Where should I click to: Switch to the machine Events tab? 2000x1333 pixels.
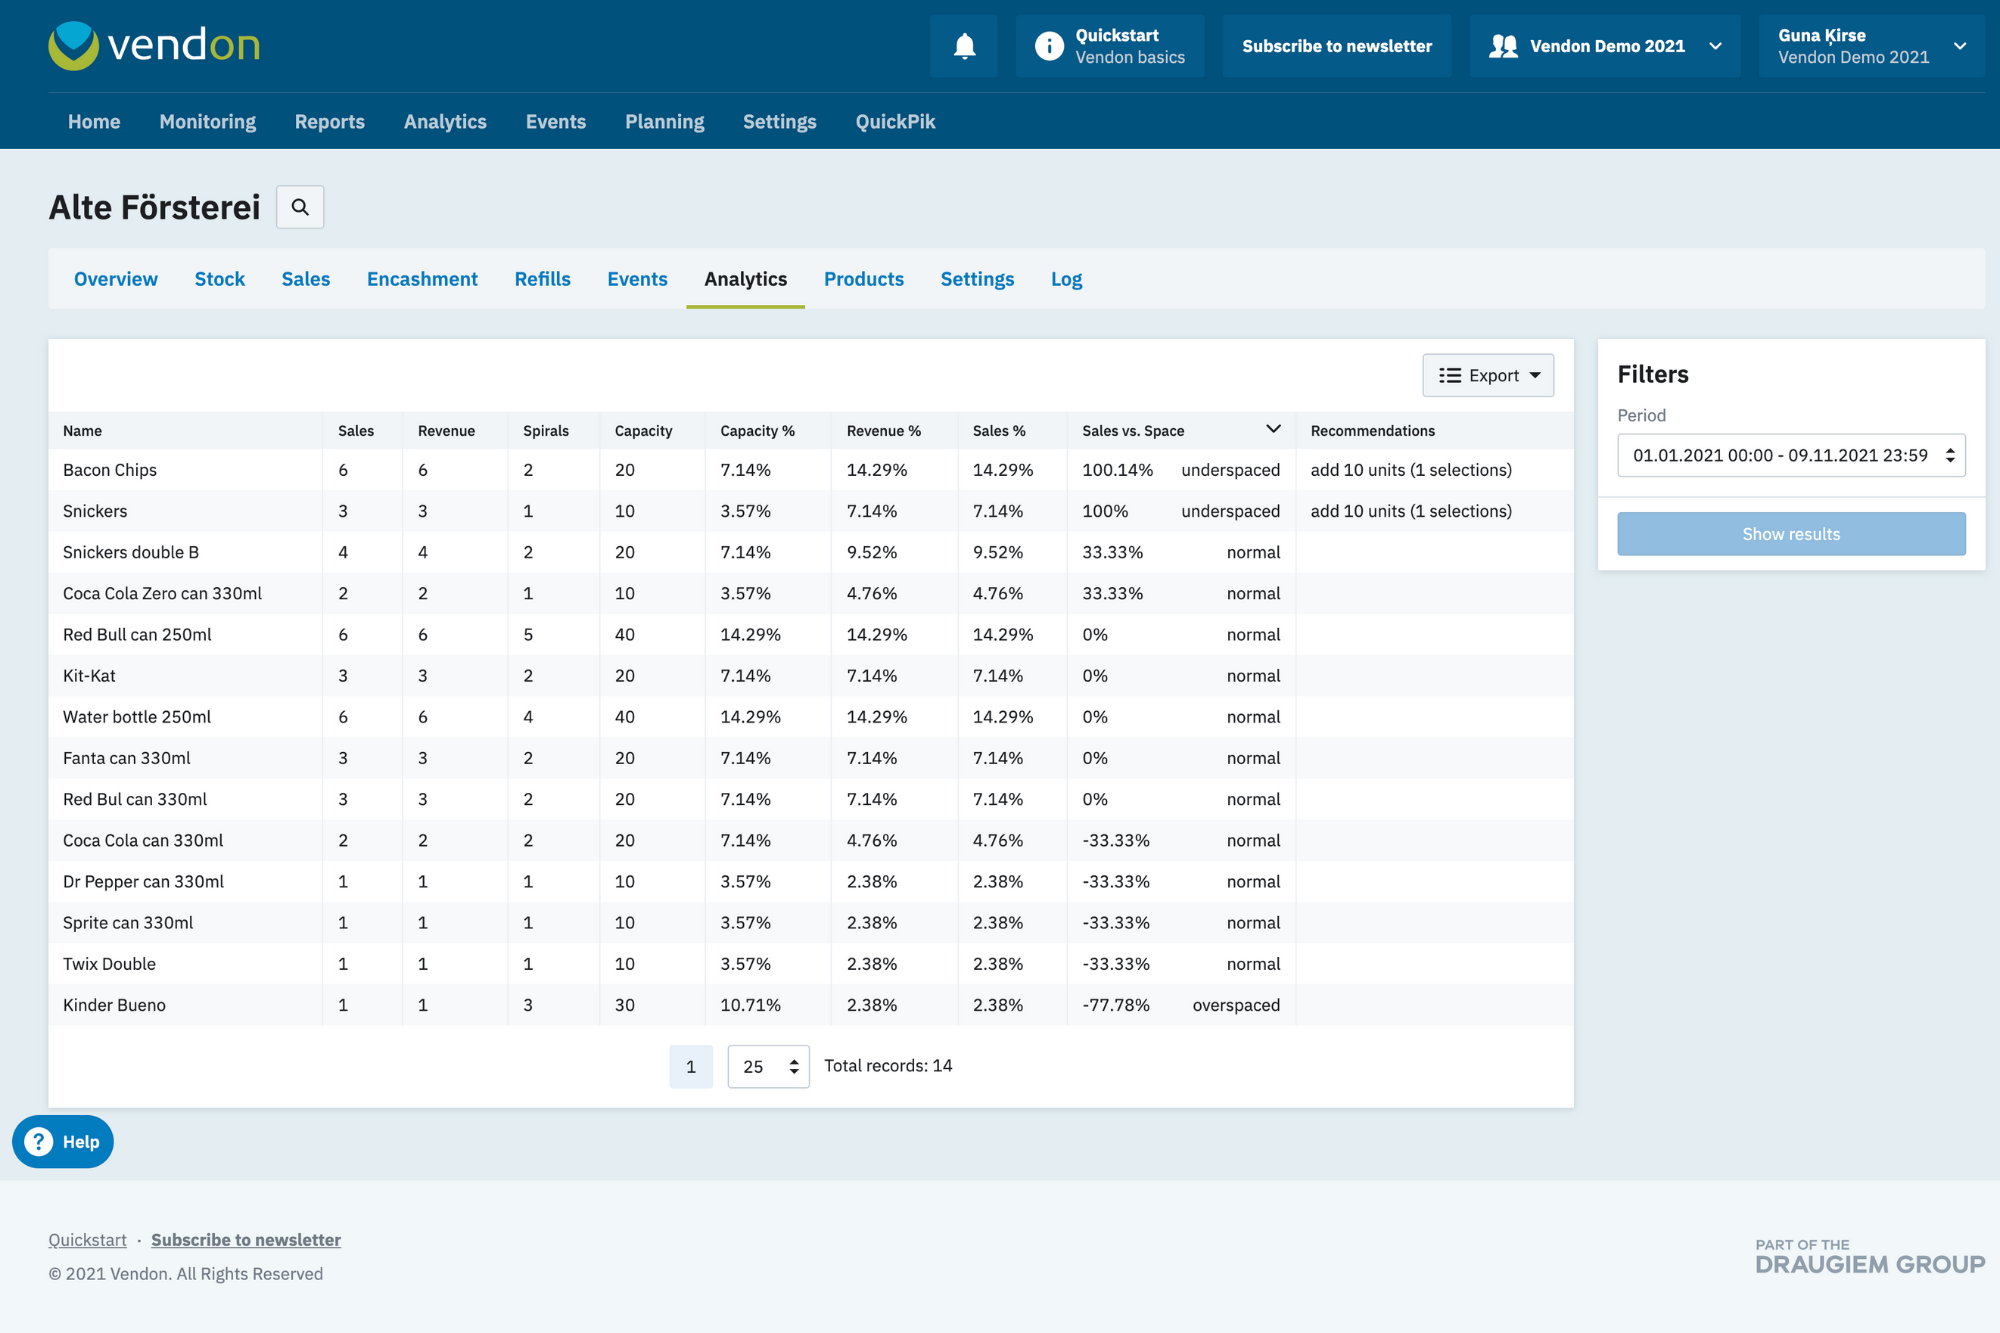click(637, 279)
